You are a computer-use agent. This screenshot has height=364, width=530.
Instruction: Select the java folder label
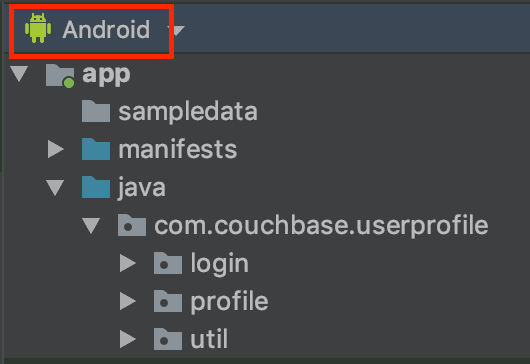[x=142, y=189]
